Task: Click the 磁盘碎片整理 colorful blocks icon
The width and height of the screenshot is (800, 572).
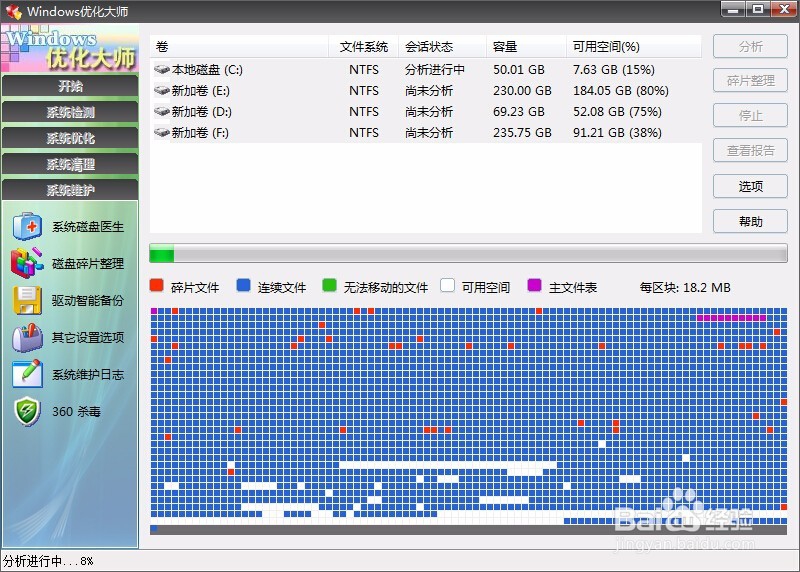Action: 27,263
